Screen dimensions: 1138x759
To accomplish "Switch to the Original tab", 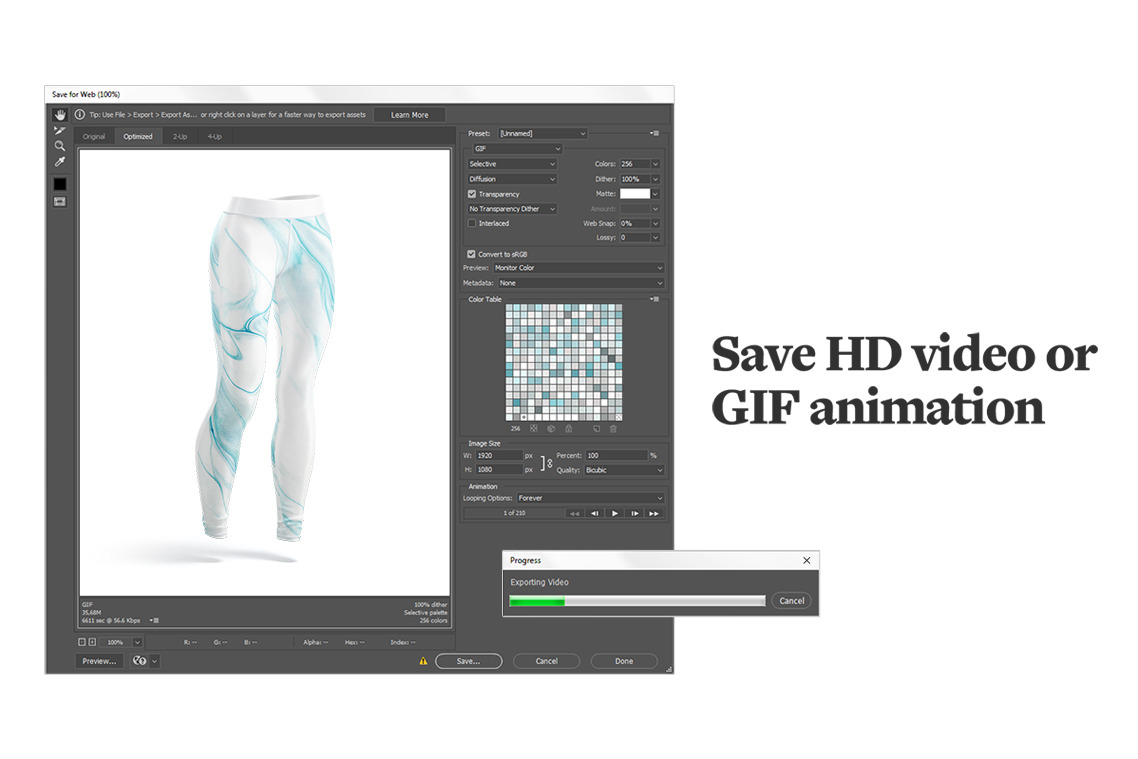I will (94, 136).
